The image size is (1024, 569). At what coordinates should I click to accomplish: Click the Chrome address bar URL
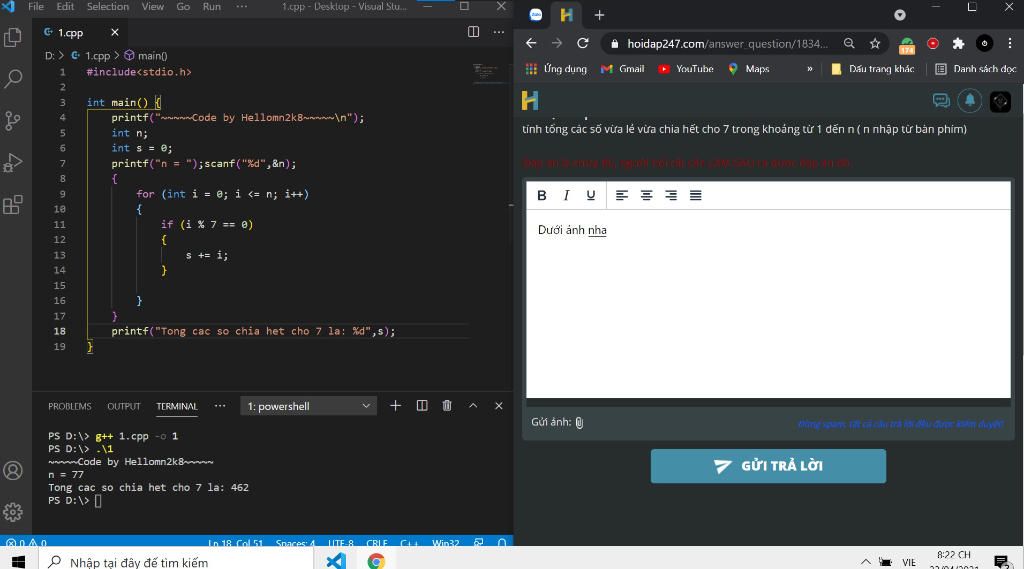(x=727, y=44)
